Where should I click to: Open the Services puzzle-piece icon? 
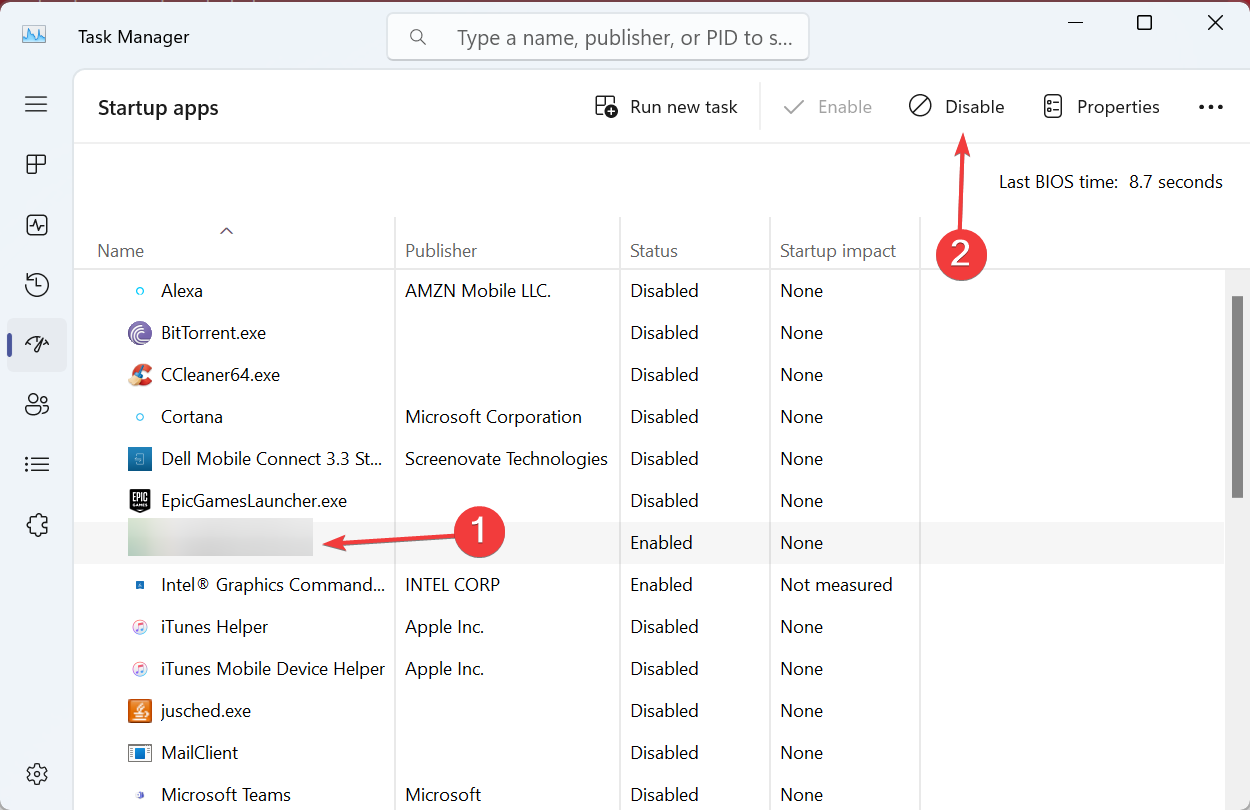36,525
